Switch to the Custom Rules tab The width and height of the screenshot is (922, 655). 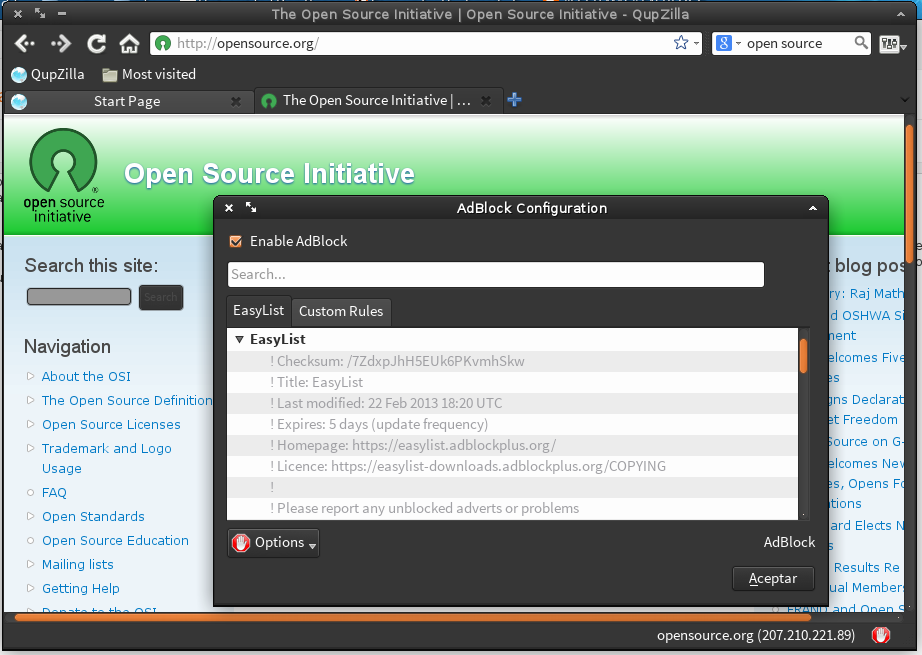point(340,311)
